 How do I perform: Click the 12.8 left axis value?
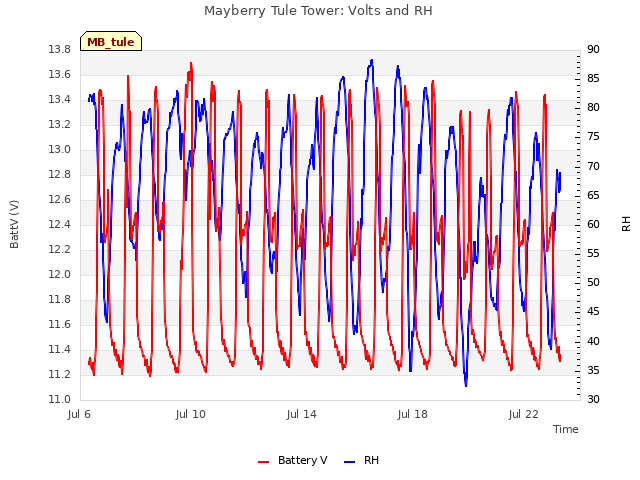(x=60, y=174)
